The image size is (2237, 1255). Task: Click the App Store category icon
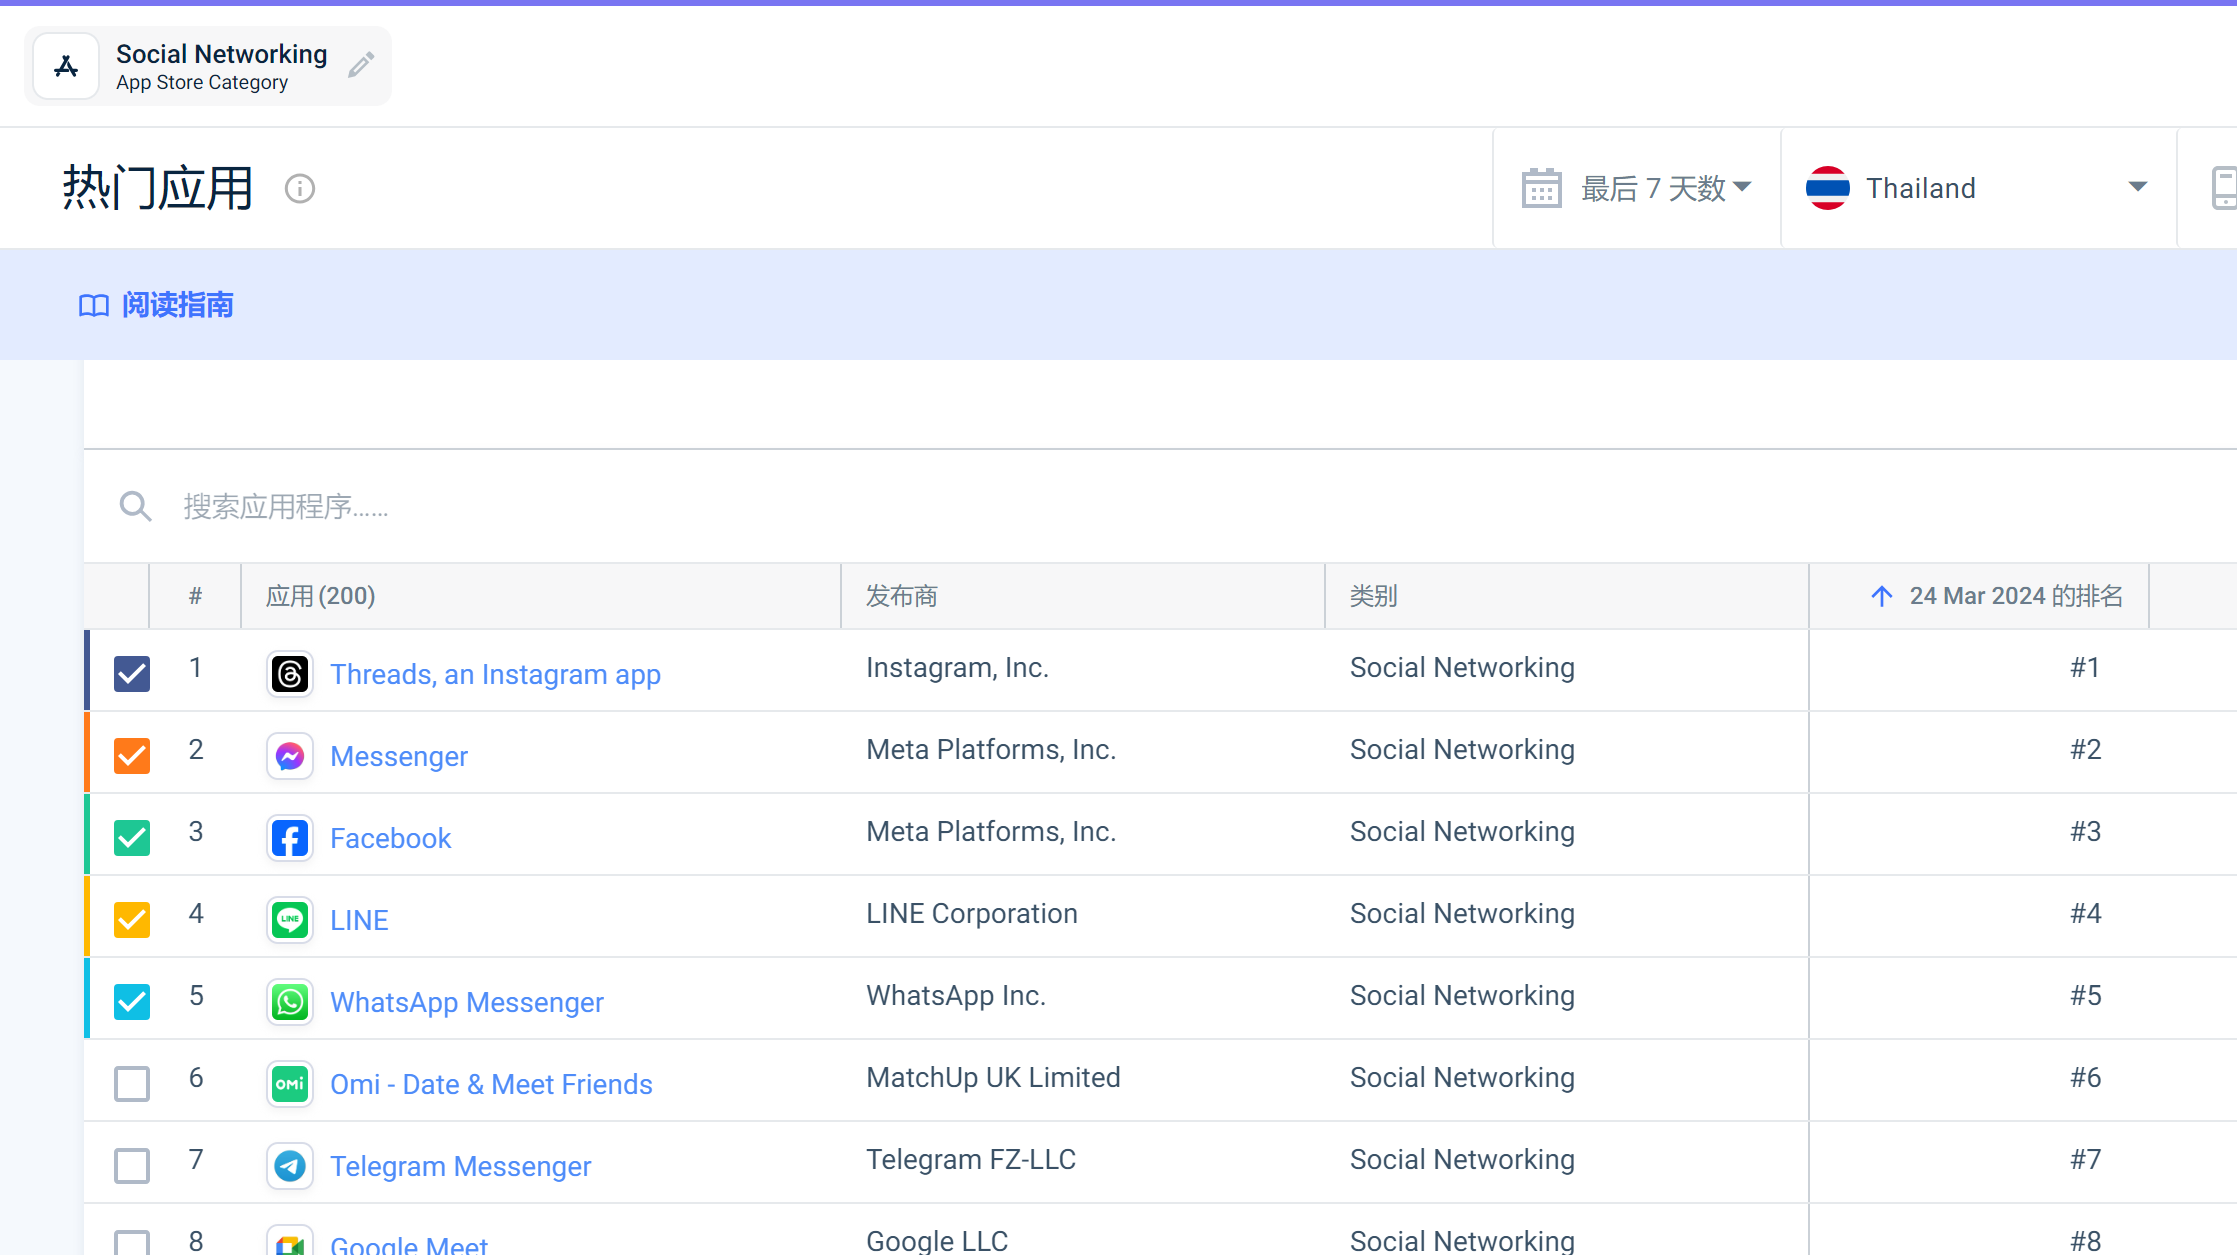coord(66,66)
